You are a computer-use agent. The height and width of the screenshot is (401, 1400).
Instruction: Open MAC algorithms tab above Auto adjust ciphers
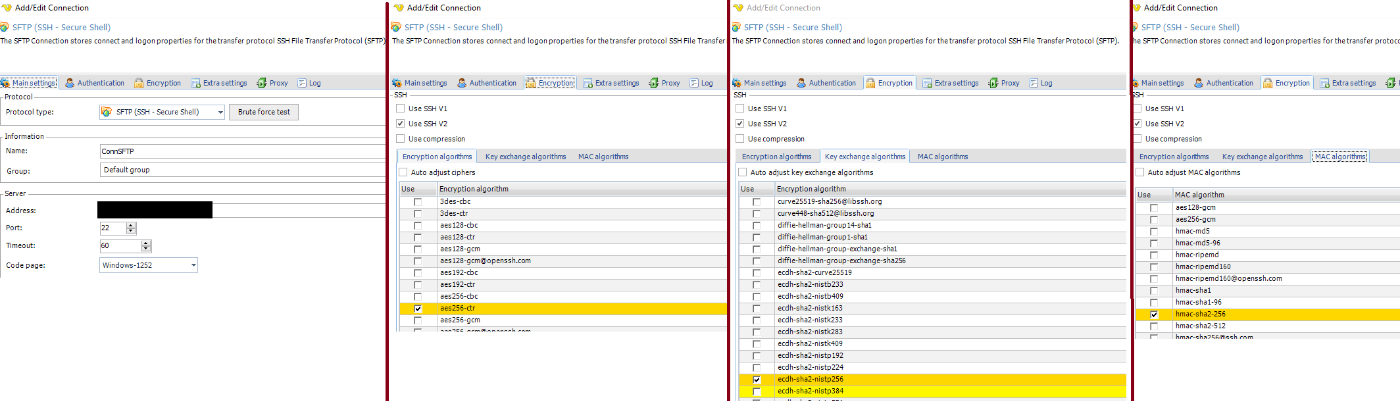pyautogui.click(x=603, y=156)
